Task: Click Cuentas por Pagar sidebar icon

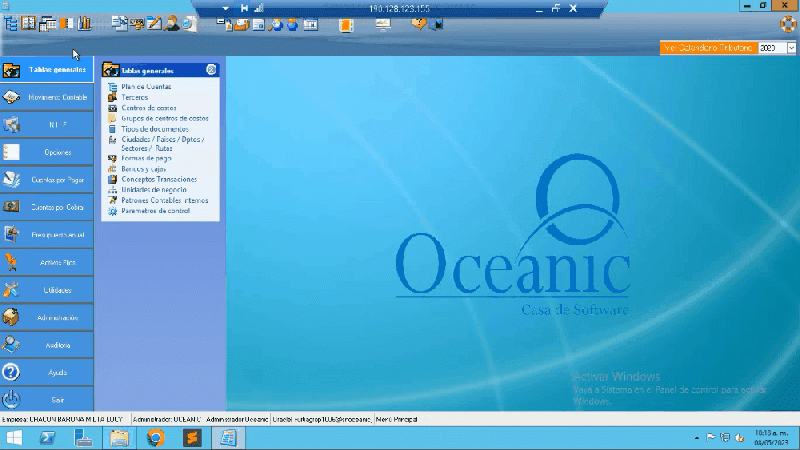Action: click(12, 180)
